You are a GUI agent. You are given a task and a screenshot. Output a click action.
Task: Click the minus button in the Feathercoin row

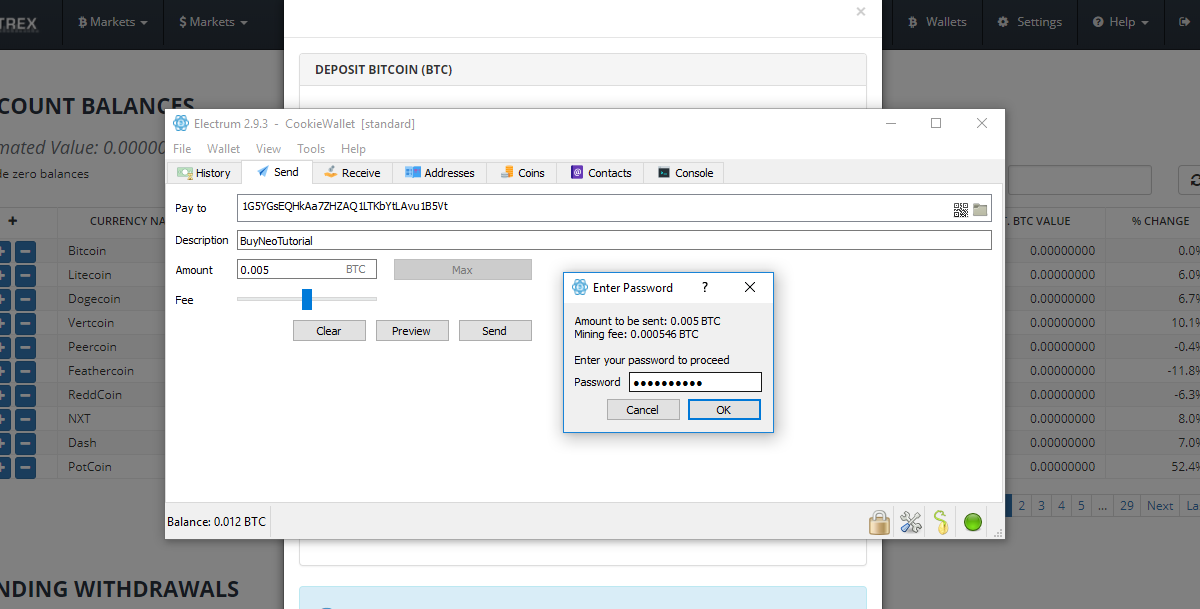(26, 371)
